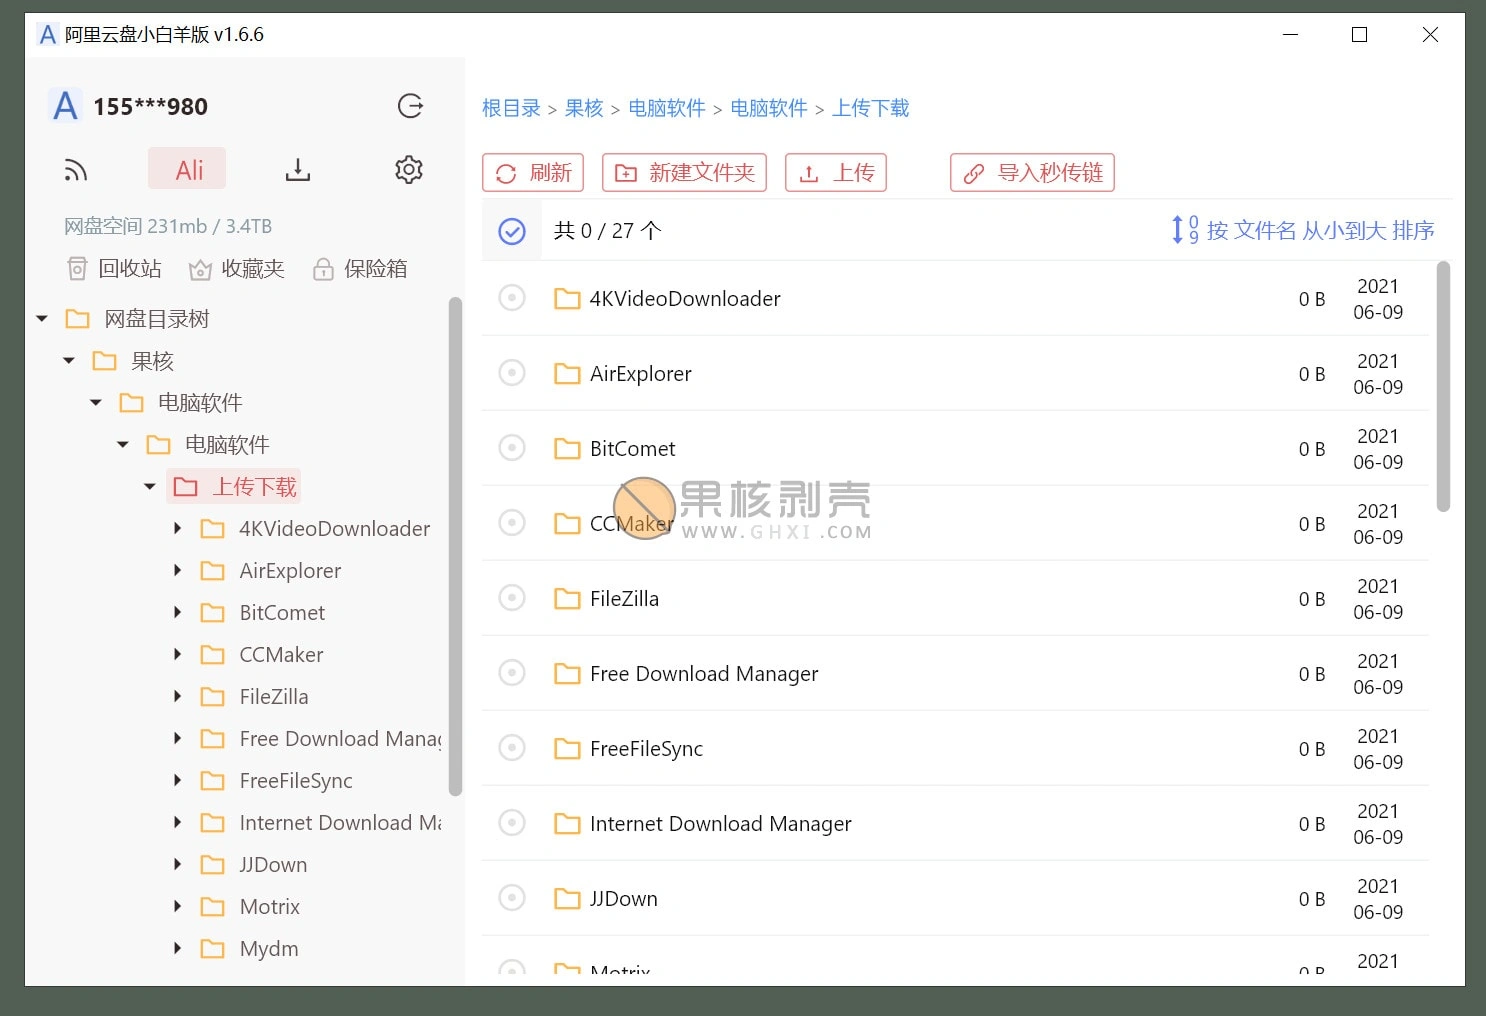The width and height of the screenshot is (1486, 1016).
Task: Switch to the Ali tab
Action: point(187,169)
